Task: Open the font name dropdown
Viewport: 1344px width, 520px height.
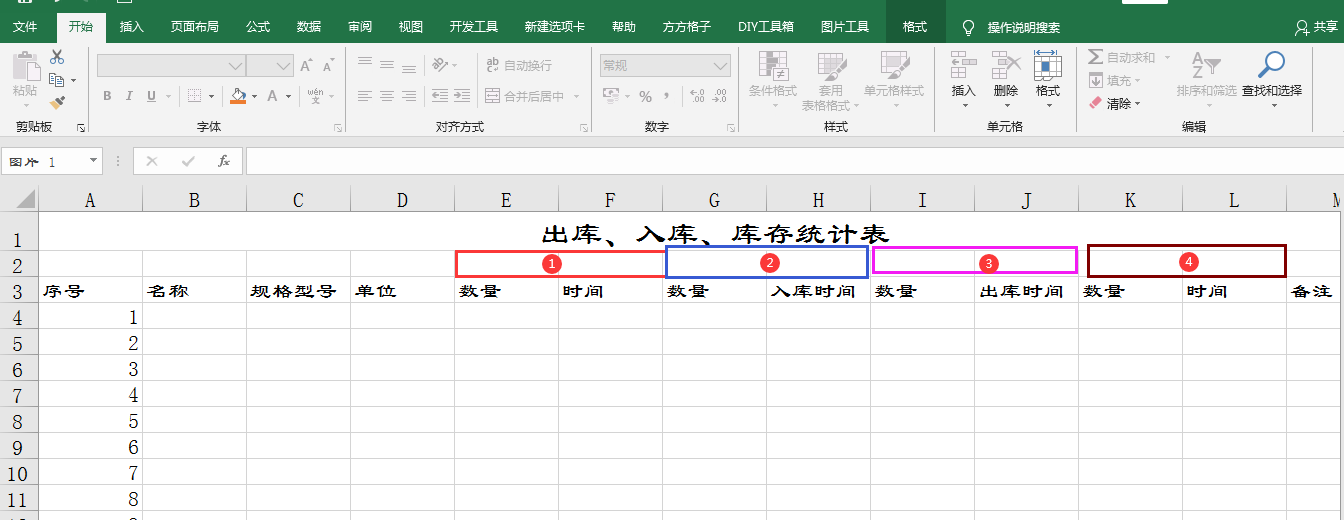Action: (x=236, y=66)
